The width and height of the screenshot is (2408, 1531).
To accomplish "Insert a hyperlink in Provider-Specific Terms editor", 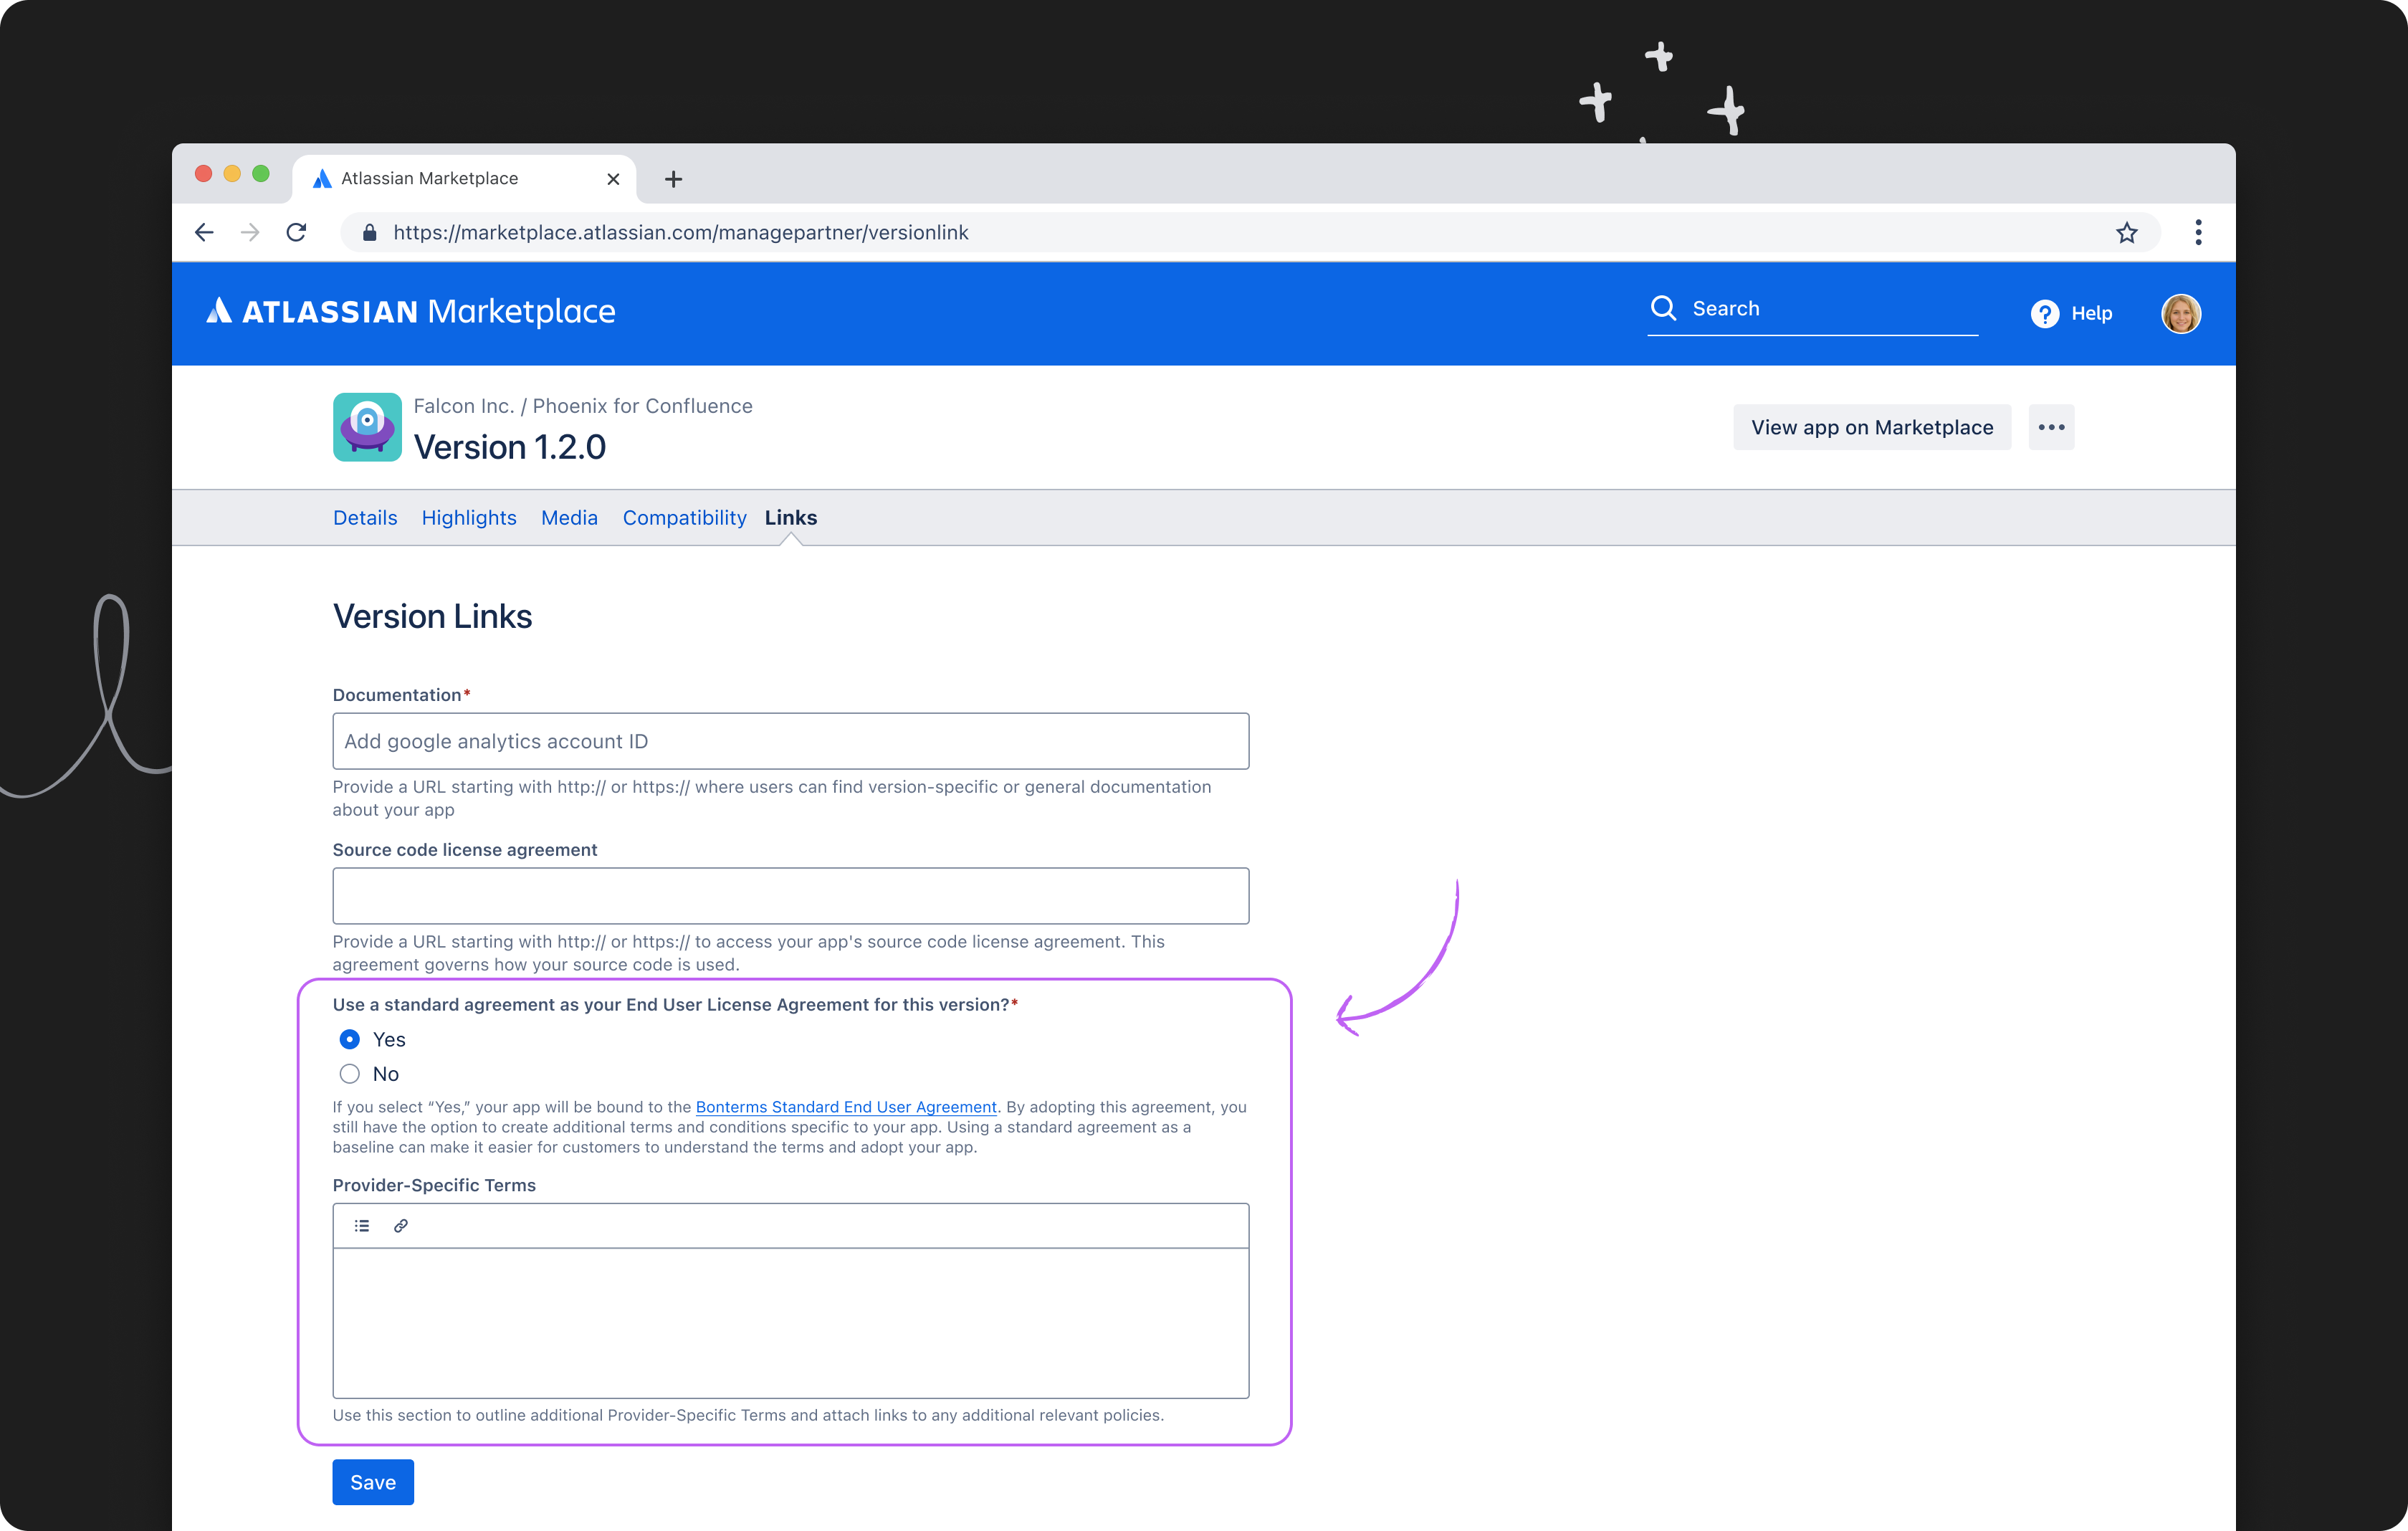I will pyautogui.click(x=400, y=1225).
